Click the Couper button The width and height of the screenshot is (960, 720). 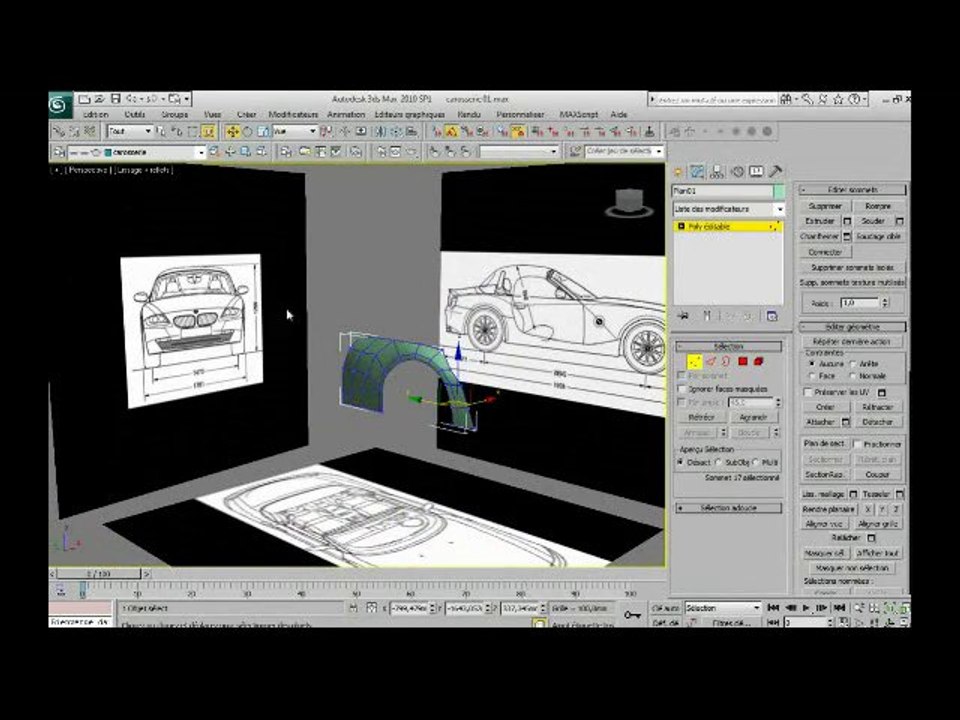(877, 474)
